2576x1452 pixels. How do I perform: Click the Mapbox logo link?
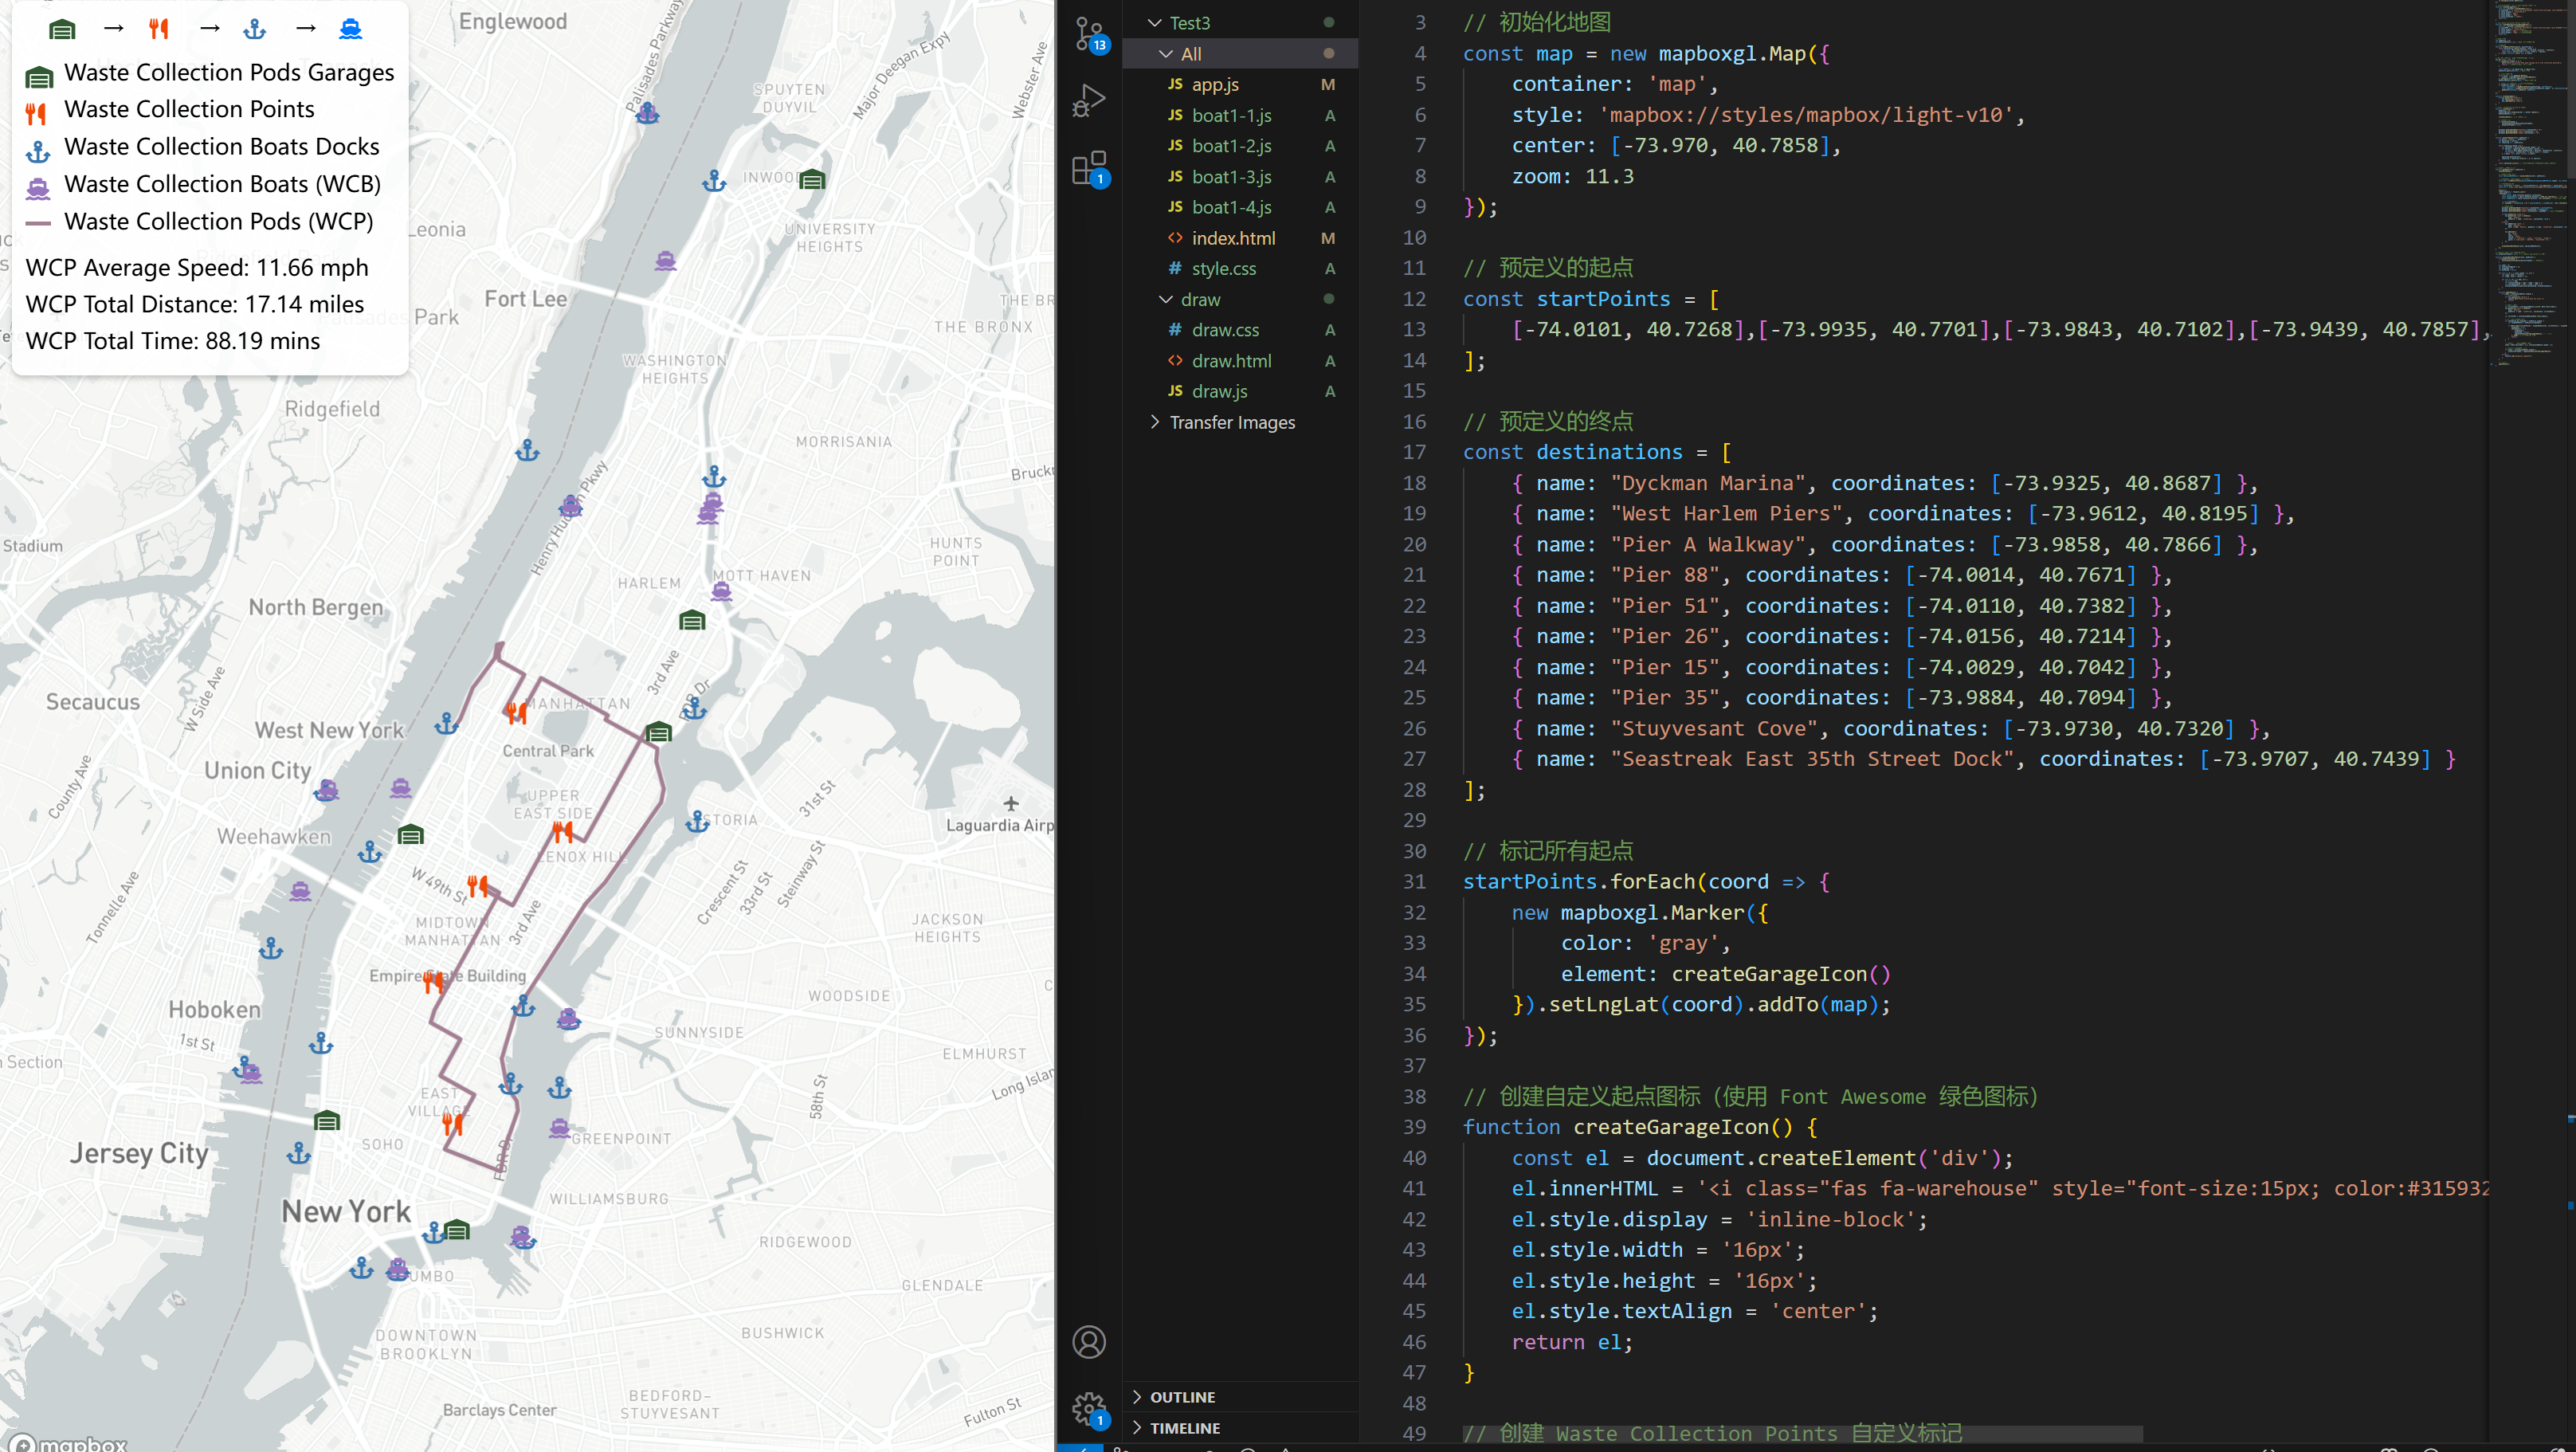click(68, 1443)
